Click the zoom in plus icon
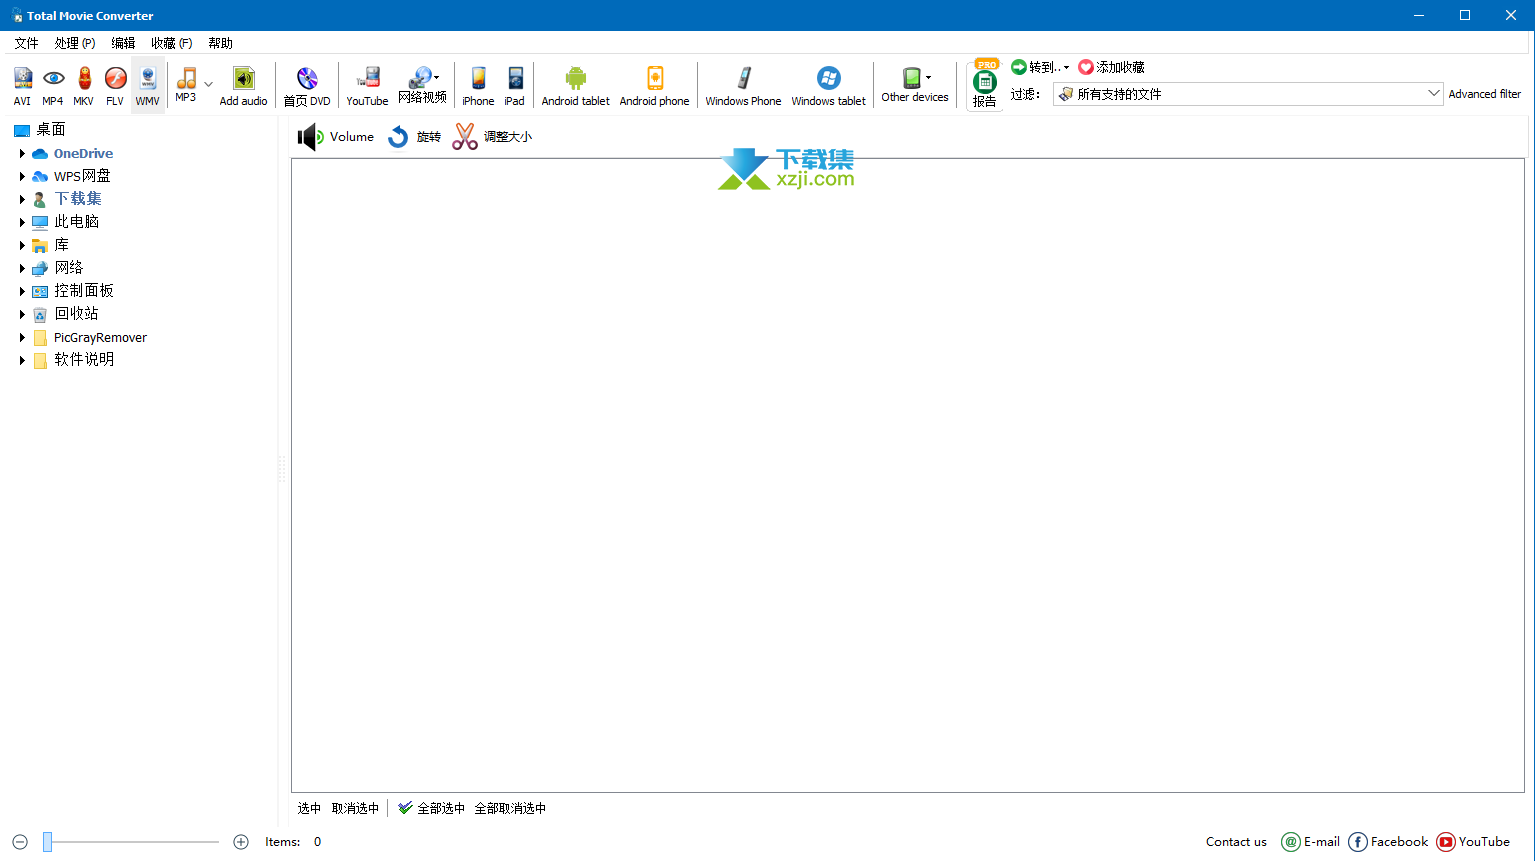This screenshot has height=861, width=1535. tap(241, 842)
